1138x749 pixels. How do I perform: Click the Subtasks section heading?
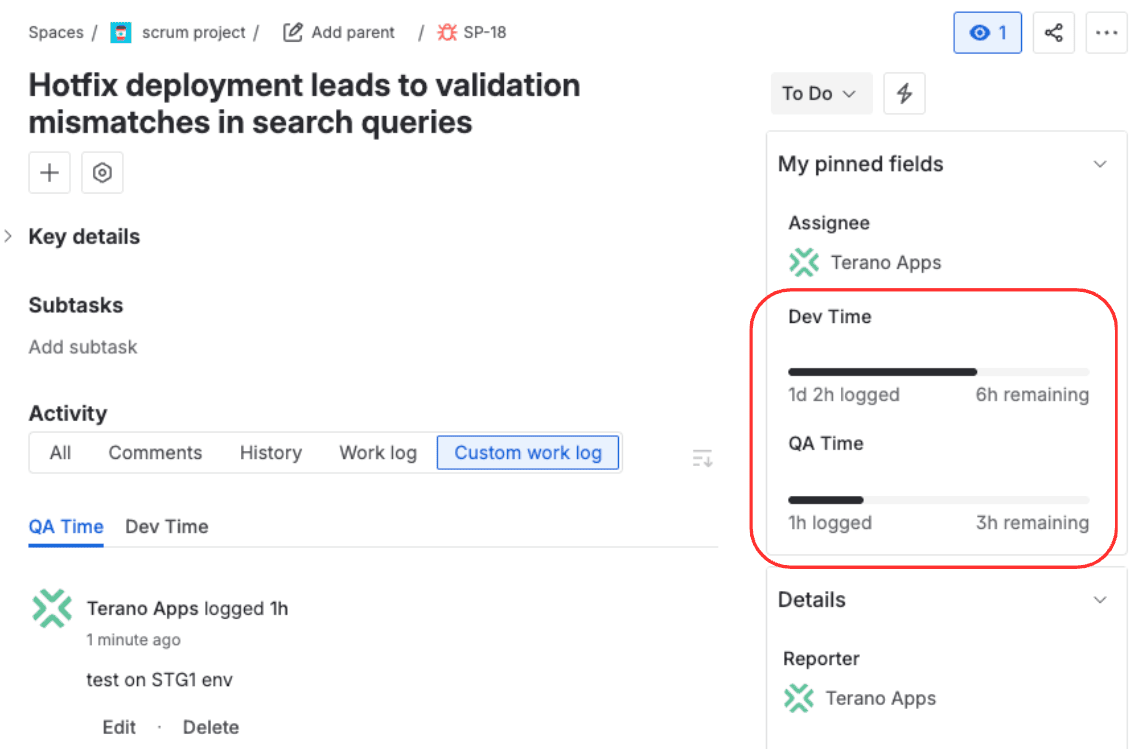[x=75, y=306]
